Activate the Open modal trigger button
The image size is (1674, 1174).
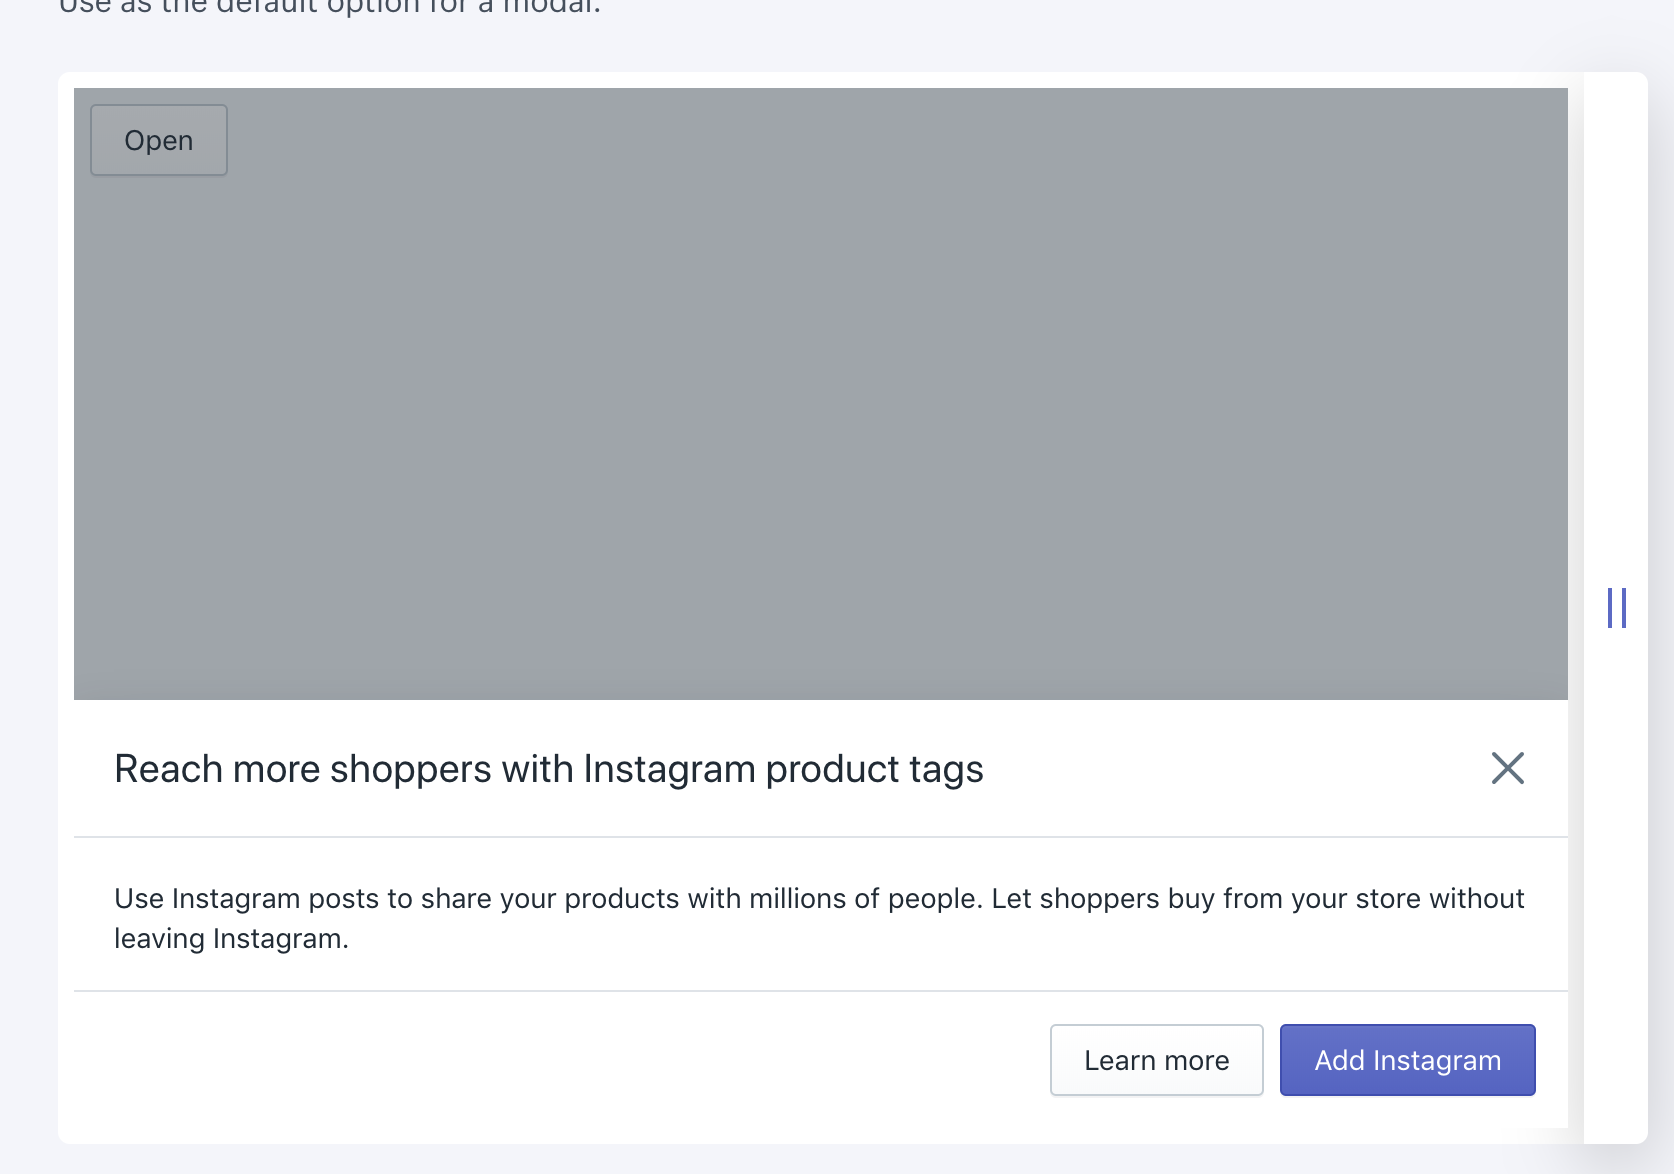[159, 140]
